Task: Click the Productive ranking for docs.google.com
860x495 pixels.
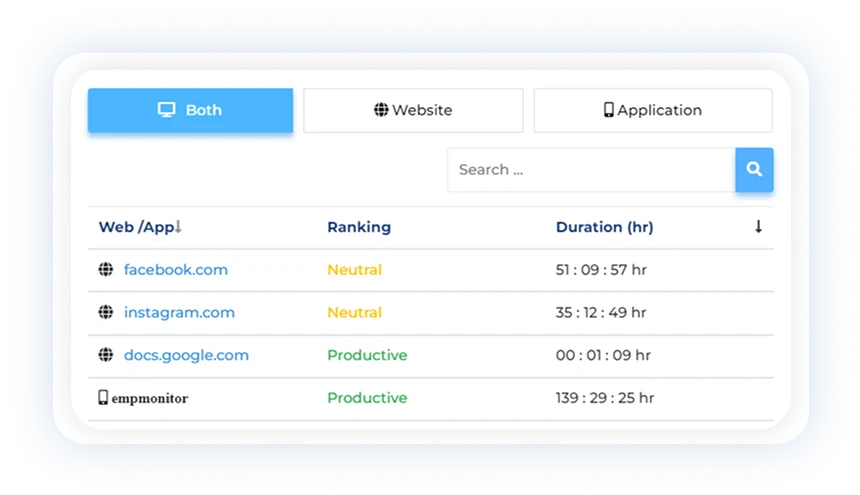Action: tap(367, 355)
